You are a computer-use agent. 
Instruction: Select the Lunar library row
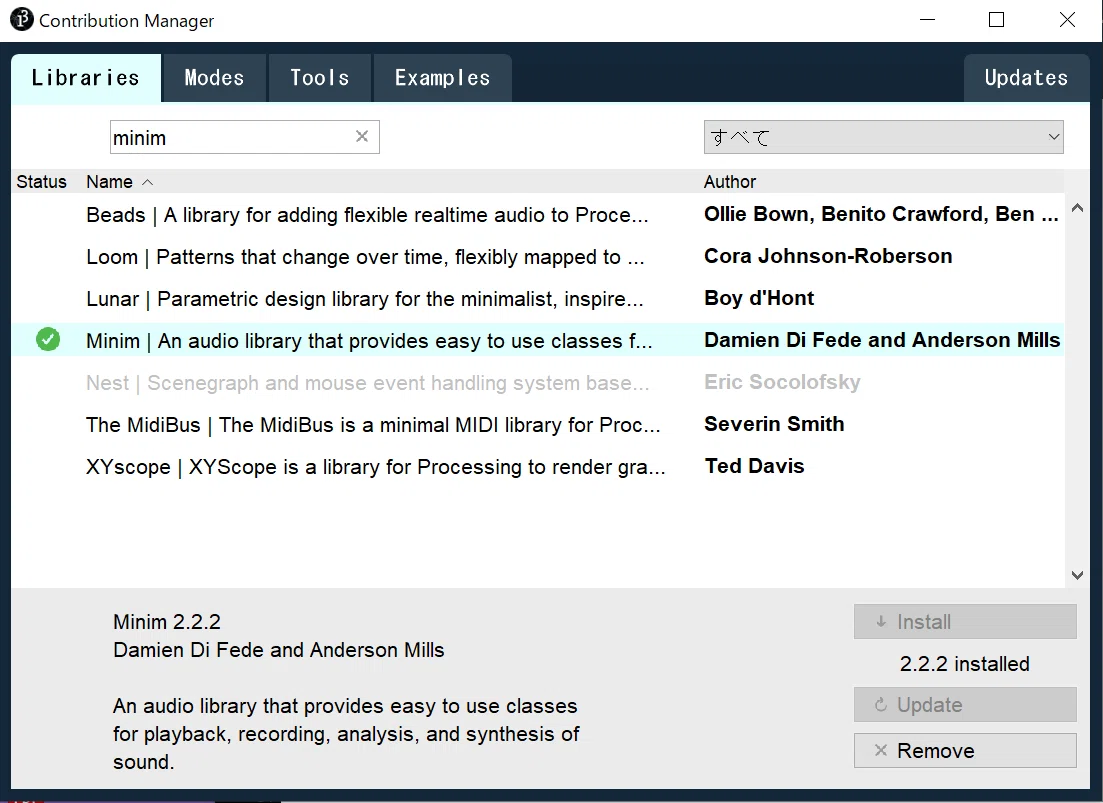(x=537, y=299)
